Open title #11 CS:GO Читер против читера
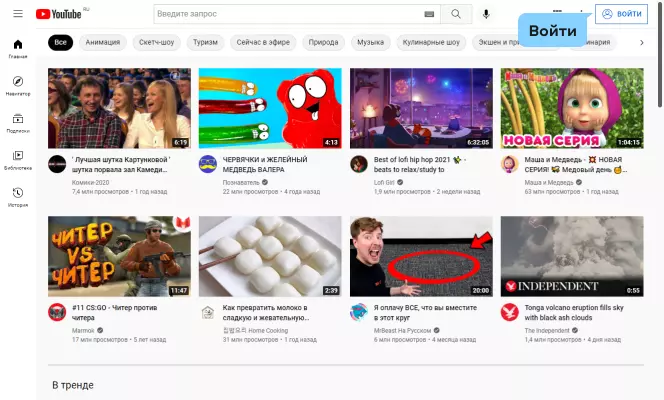 114,313
